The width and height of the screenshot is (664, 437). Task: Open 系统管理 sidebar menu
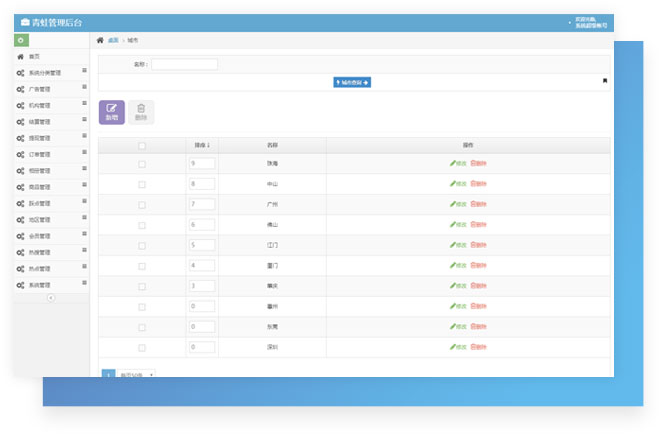[x=52, y=285]
